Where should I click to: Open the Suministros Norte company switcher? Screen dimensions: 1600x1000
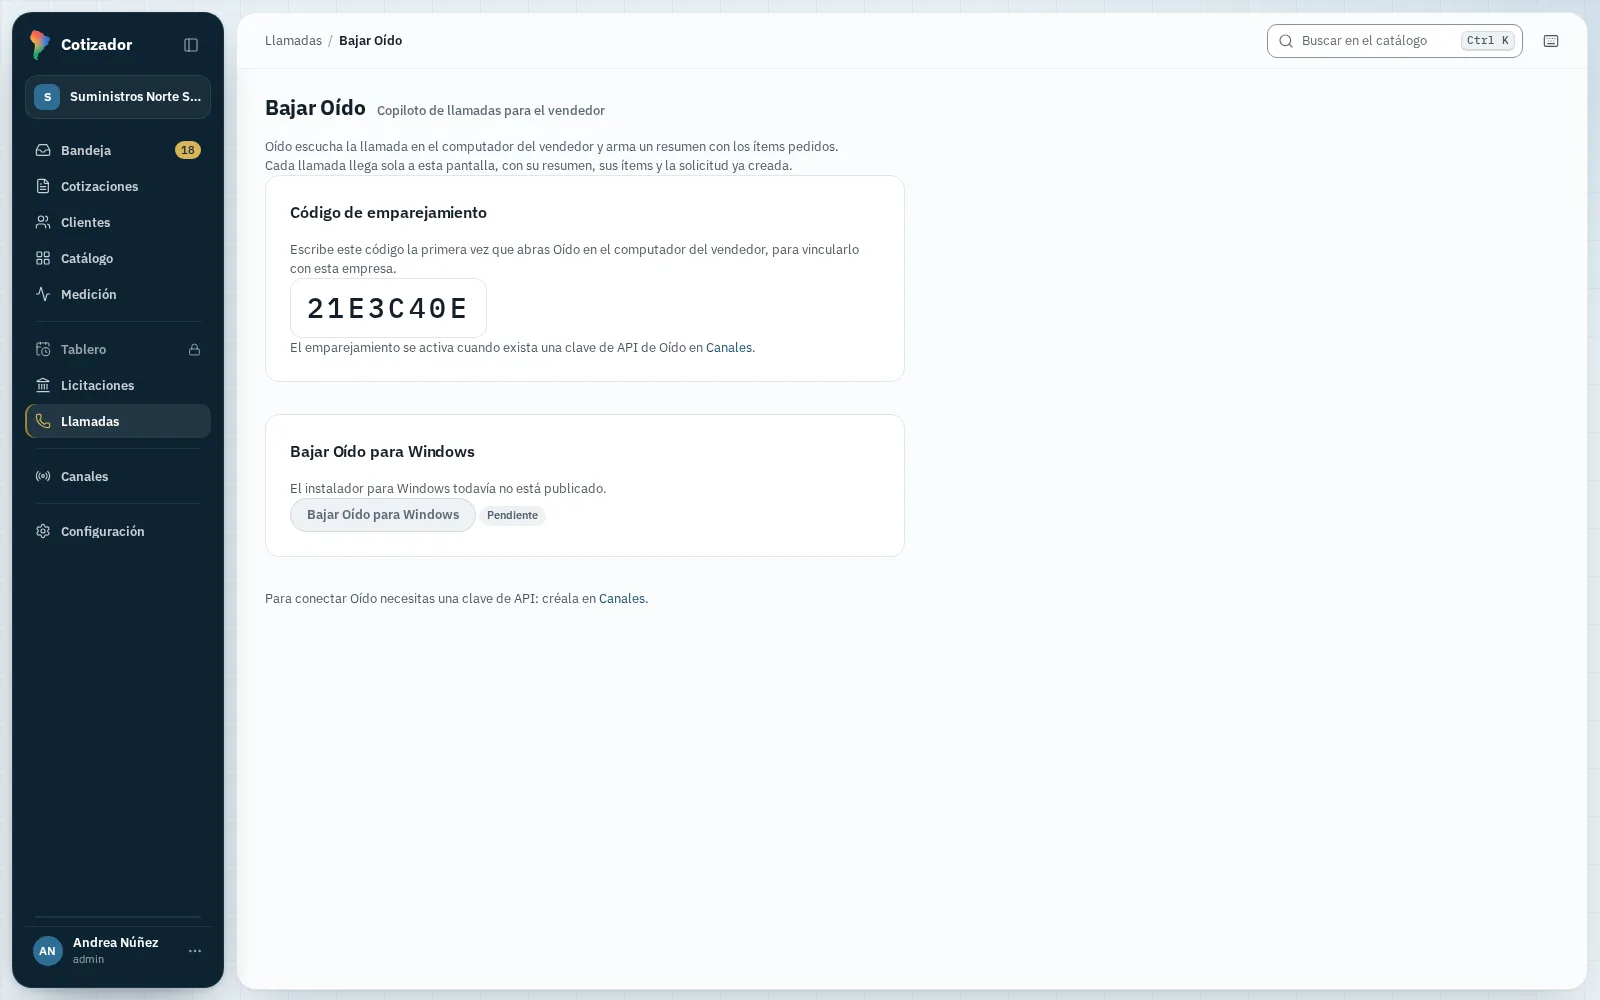pyautogui.click(x=118, y=97)
